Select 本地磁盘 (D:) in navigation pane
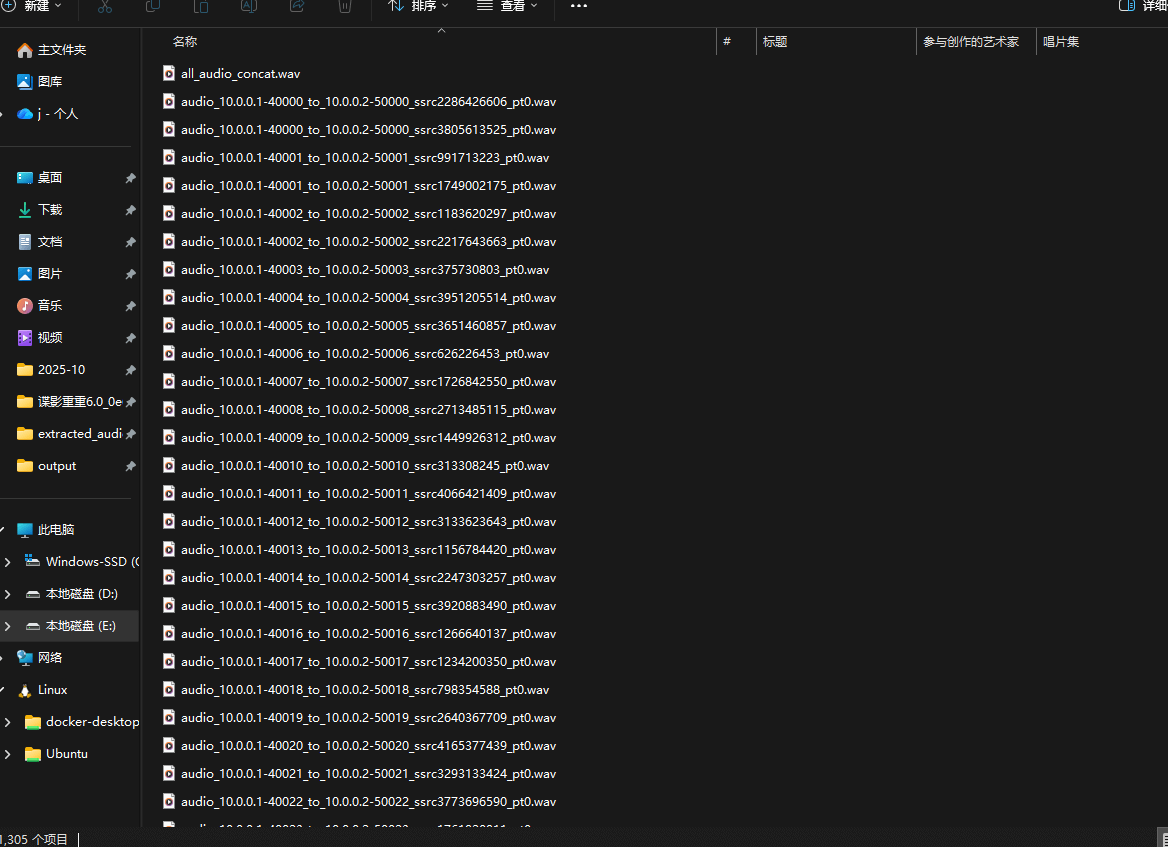The image size is (1168, 847). tap(81, 594)
